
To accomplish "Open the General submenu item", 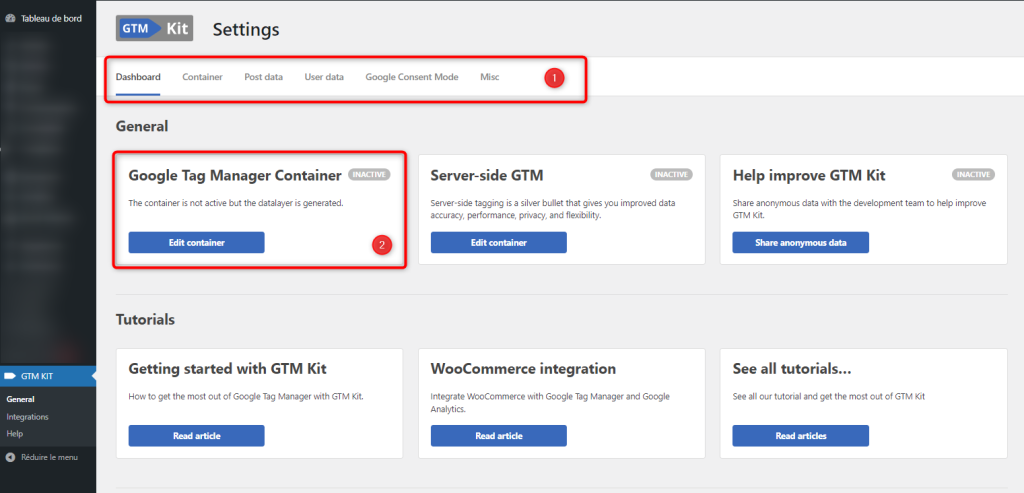I will tap(20, 399).
